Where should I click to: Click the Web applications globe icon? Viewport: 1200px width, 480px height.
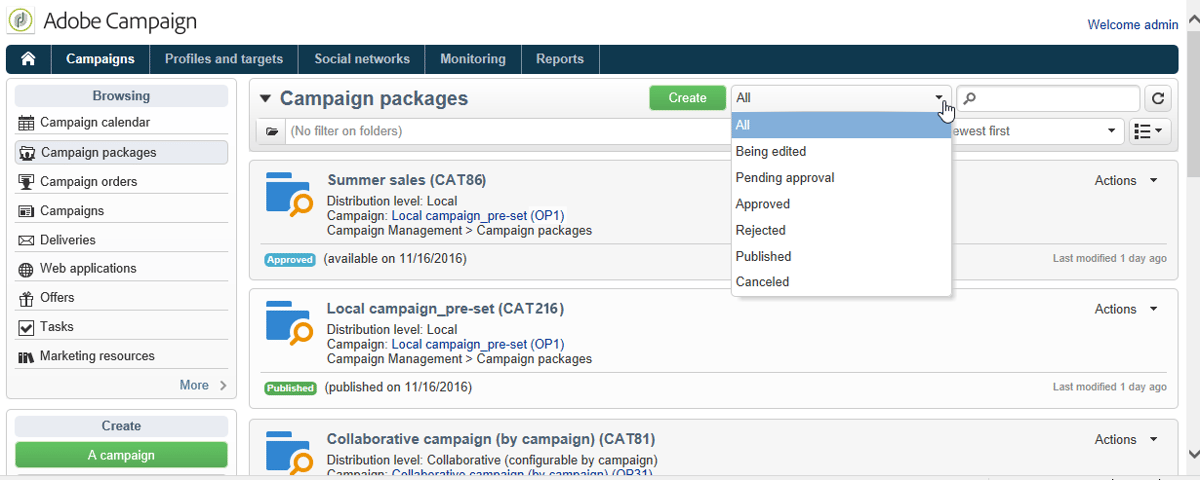pyautogui.click(x=26, y=269)
